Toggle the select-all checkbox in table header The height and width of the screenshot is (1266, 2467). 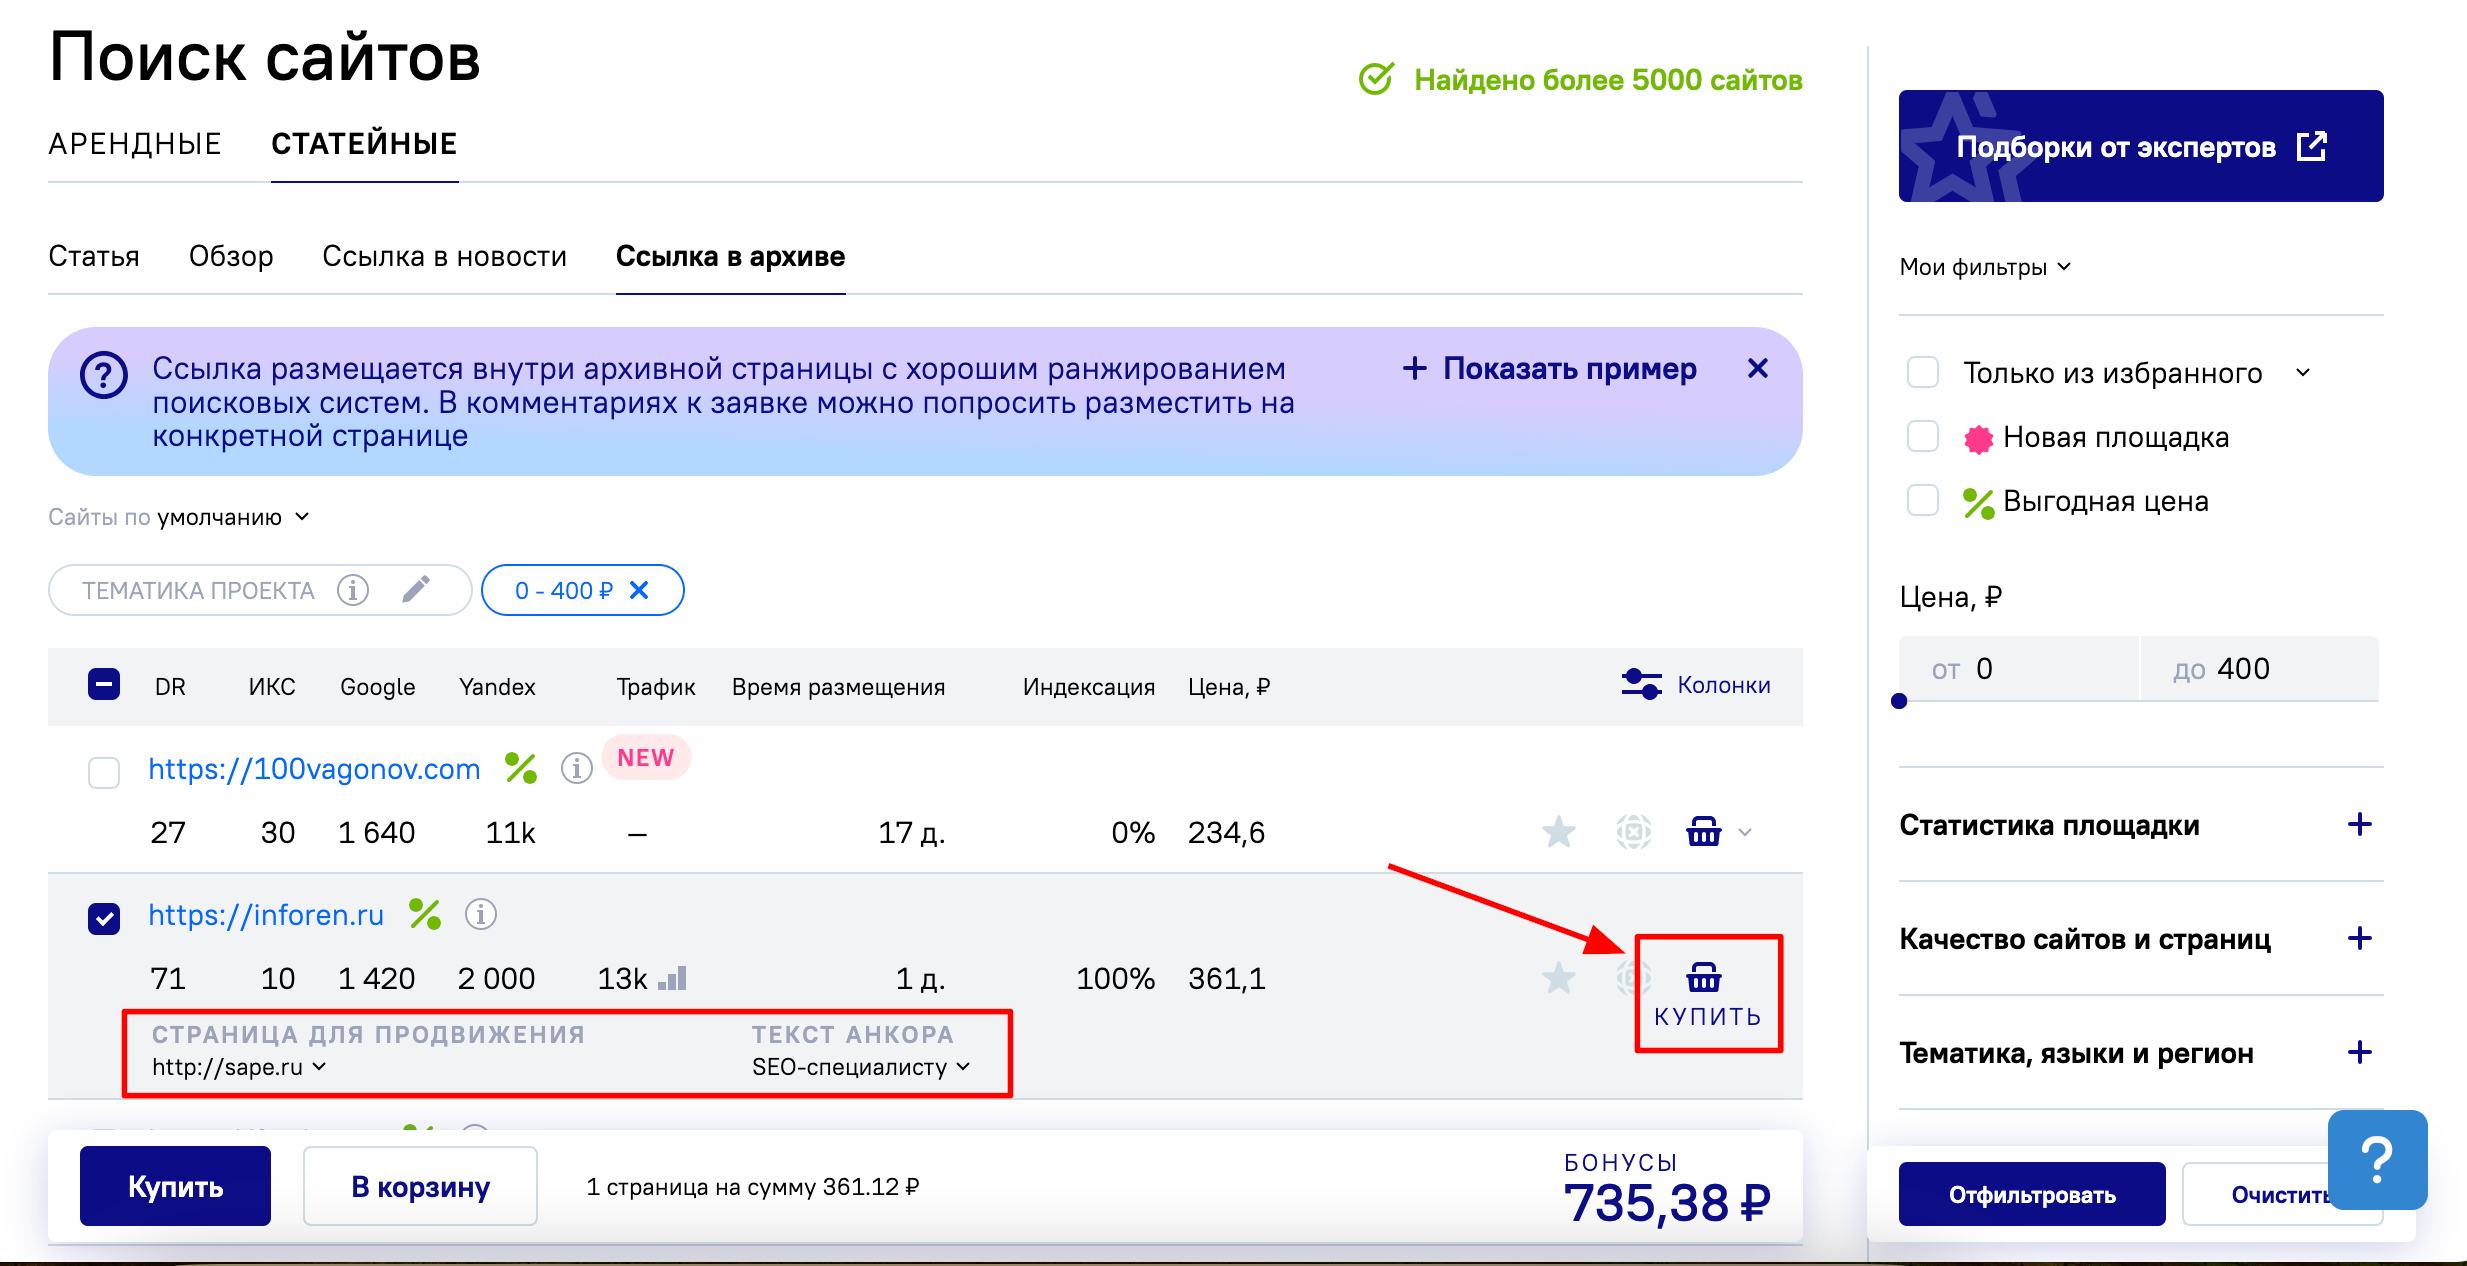pyautogui.click(x=104, y=685)
